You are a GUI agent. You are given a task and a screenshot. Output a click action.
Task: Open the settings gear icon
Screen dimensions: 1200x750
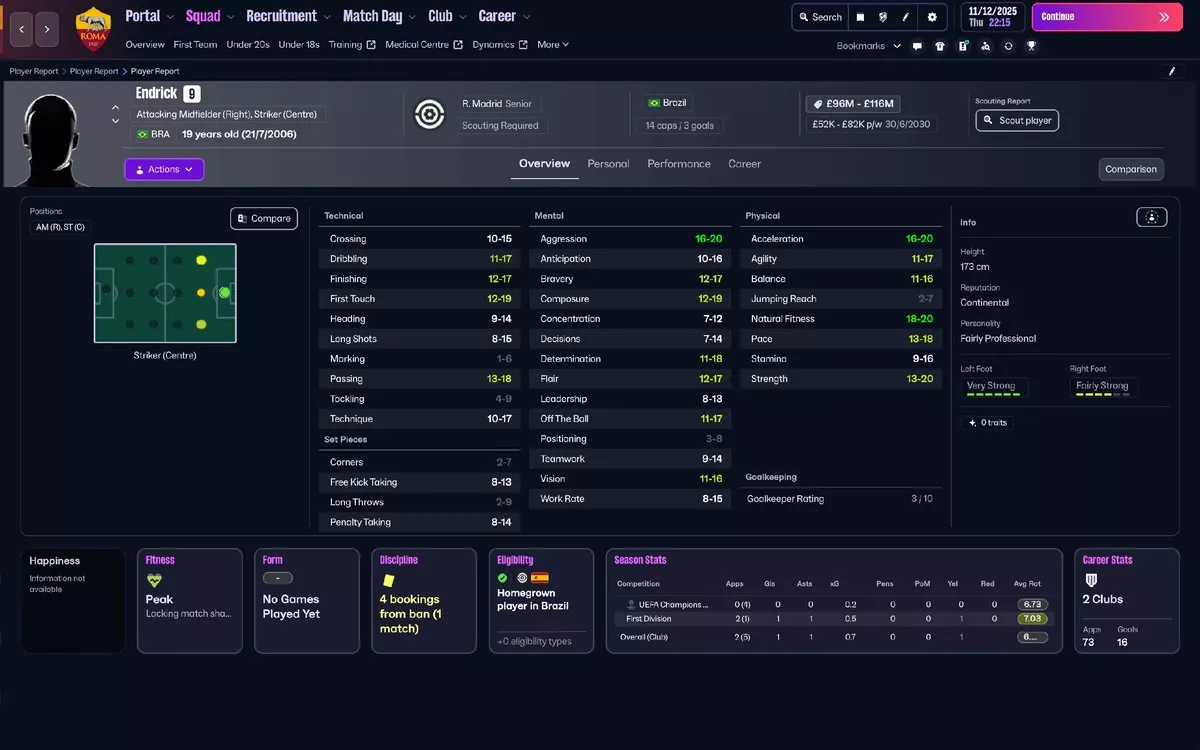(932, 17)
